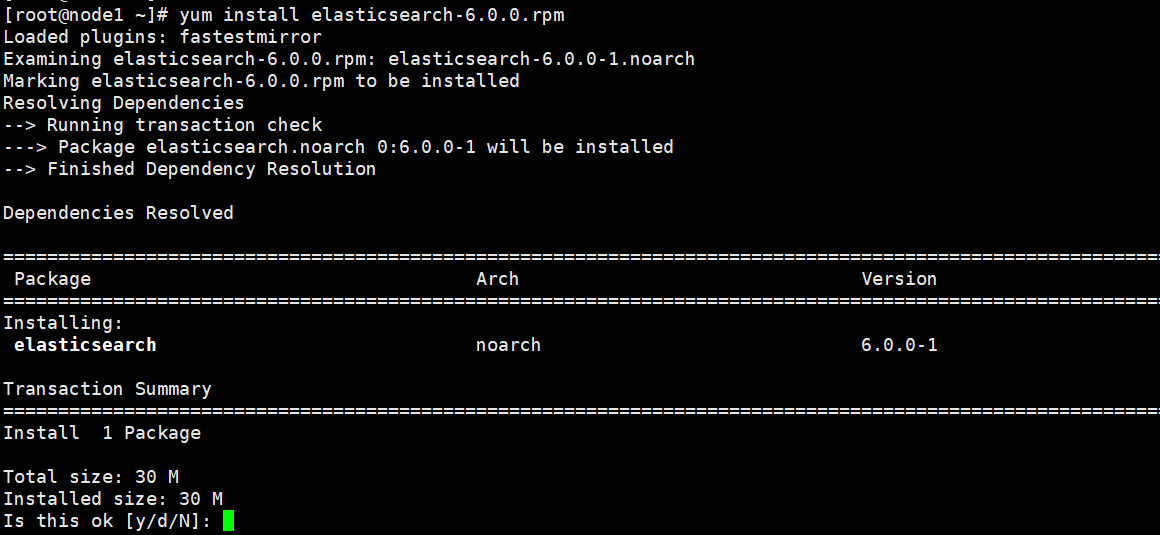This screenshot has height=535, width=1160.
Task: Click the 'Loaded plugins: fastestmirror' line
Action: (x=163, y=36)
